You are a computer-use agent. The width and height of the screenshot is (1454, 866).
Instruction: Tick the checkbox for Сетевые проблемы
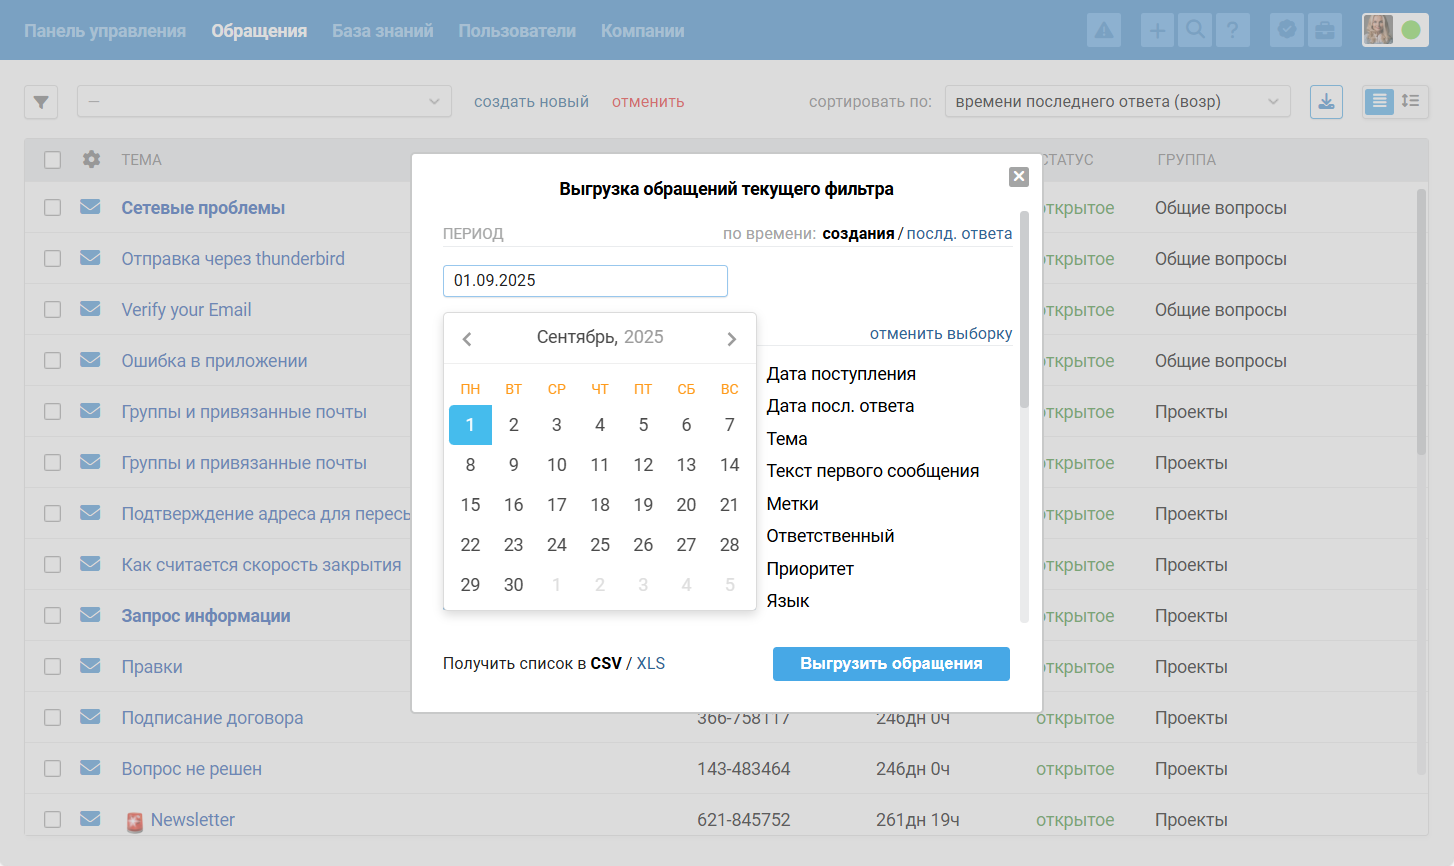(x=53, y=208)
